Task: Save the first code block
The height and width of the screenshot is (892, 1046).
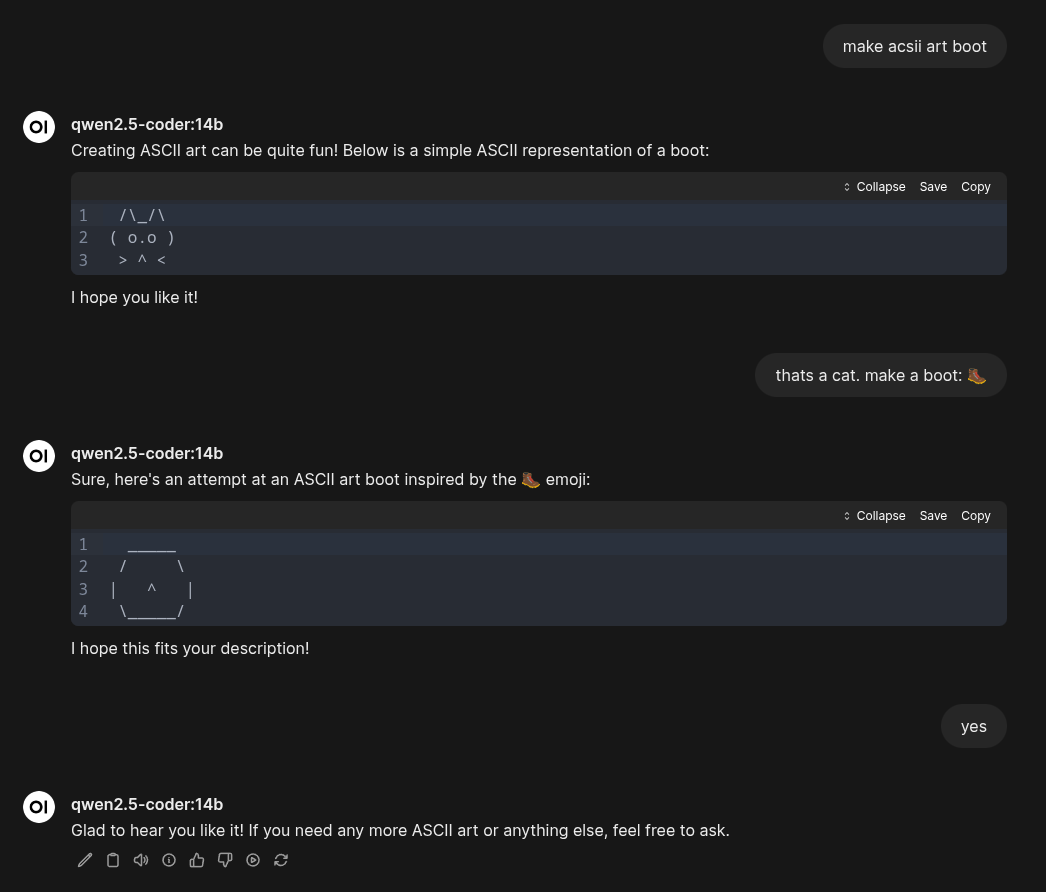Action: (933, 187)
